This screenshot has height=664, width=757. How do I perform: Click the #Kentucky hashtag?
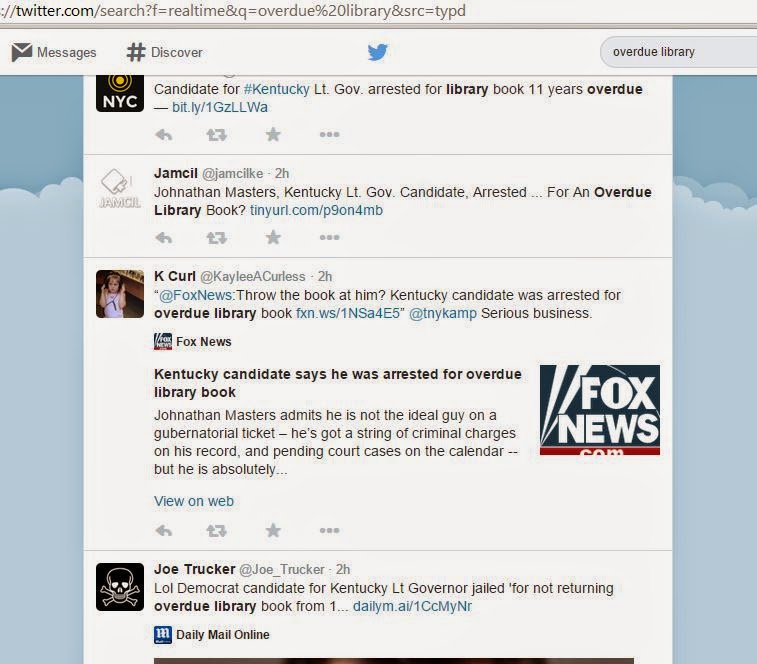(x=277, y=89)
